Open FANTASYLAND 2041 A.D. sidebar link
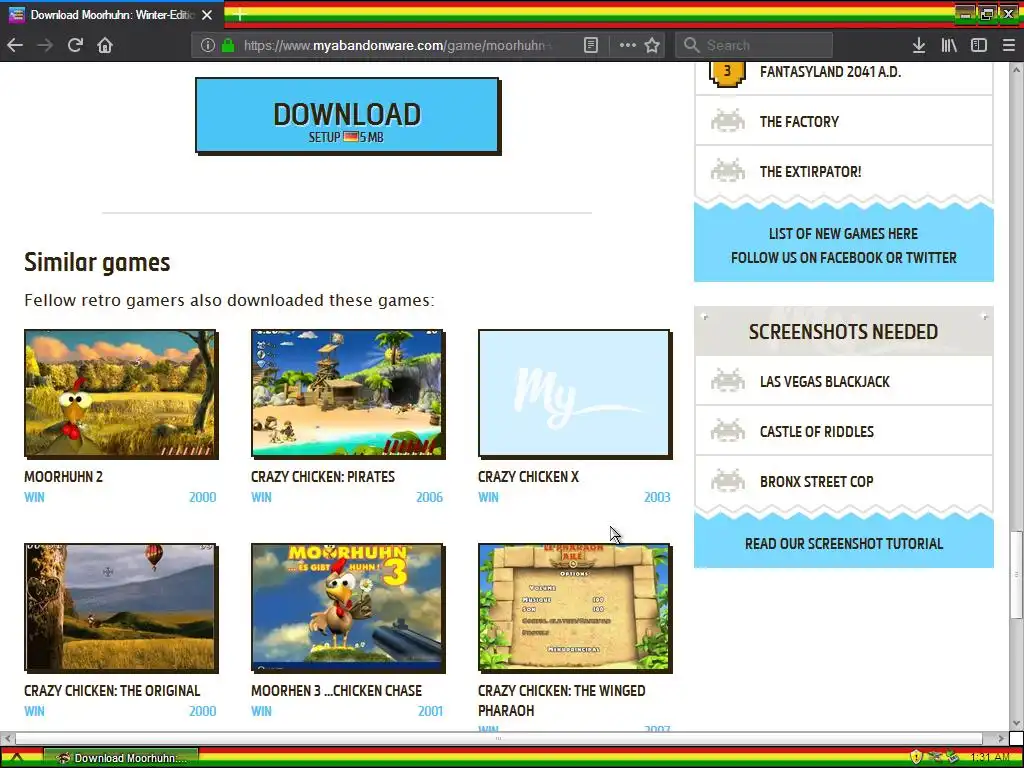This screenshot has width=1024, height=768. tap(830, 72)
